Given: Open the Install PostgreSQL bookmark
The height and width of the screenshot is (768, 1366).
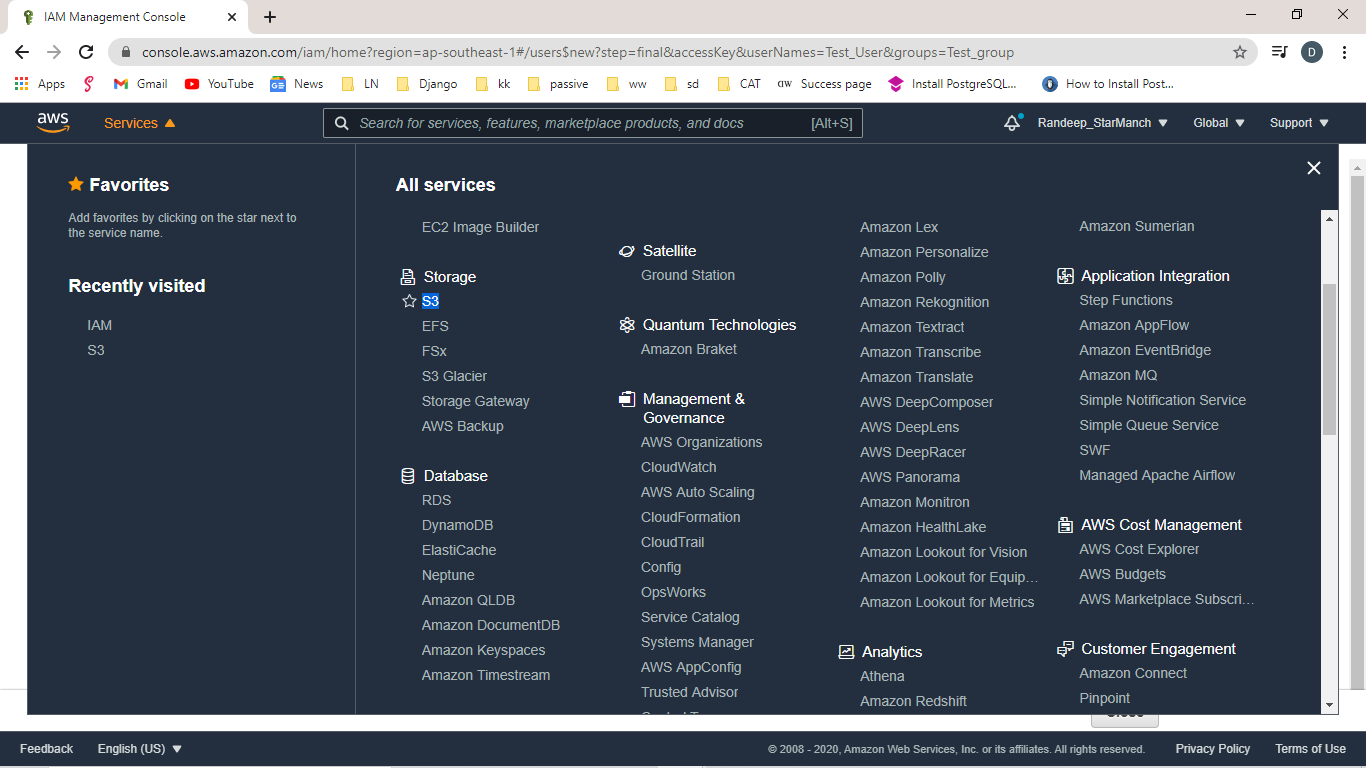Looking at the screenshot, I should click(952, 84).
